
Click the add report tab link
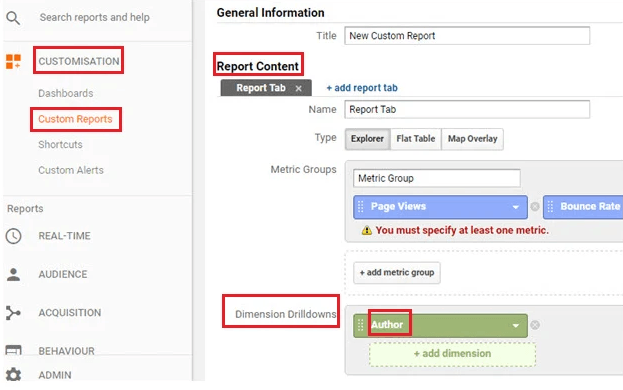pyautogui.click(x=362, y=88)
